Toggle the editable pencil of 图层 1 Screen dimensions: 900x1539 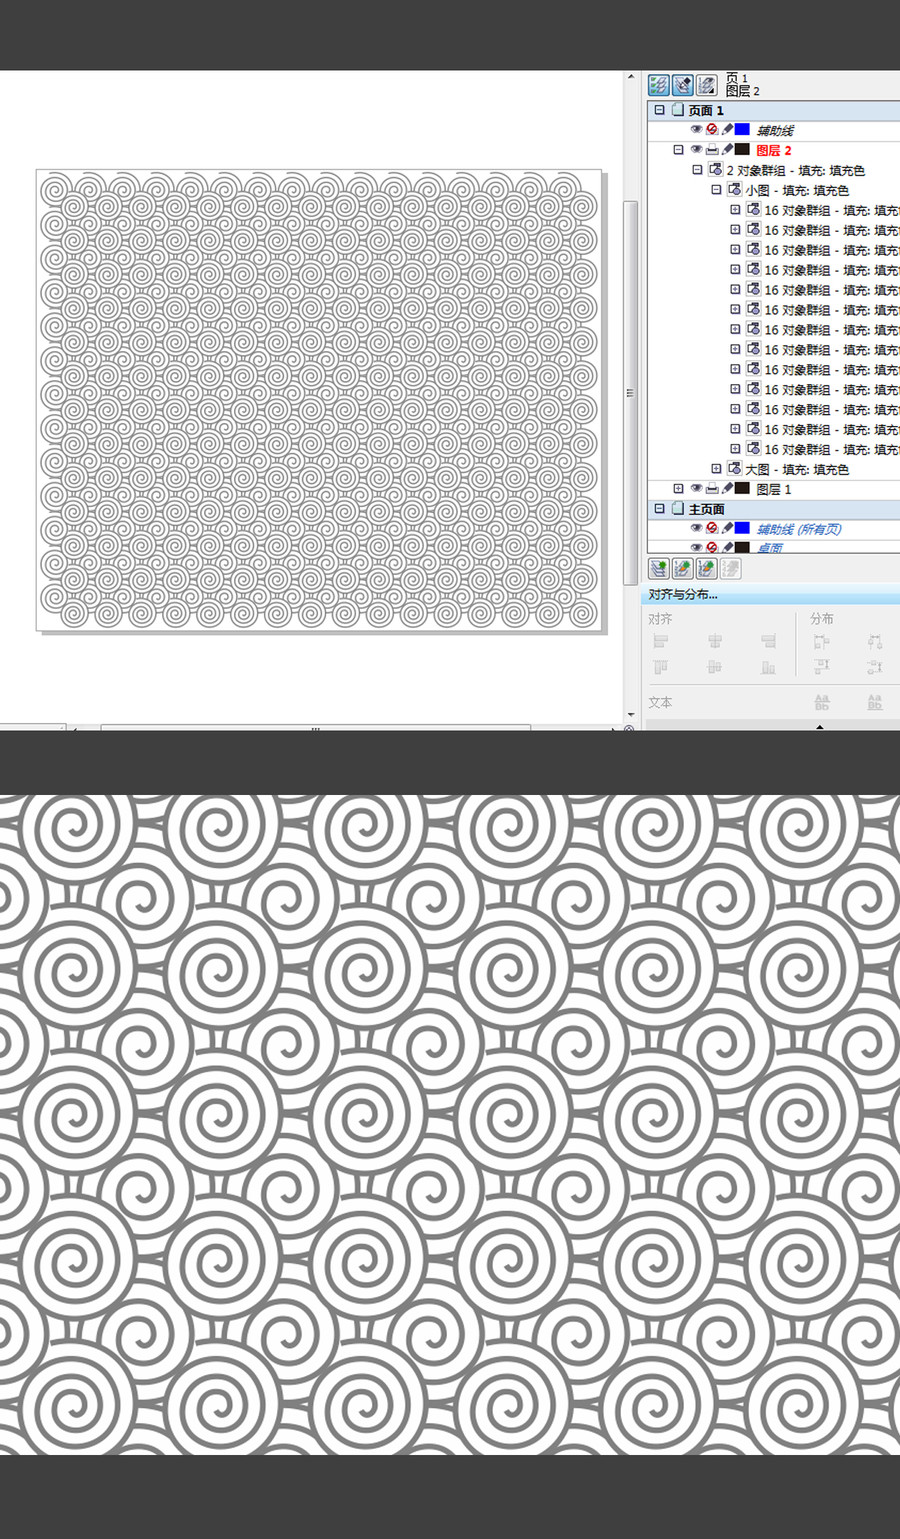[x=727, y=488]
